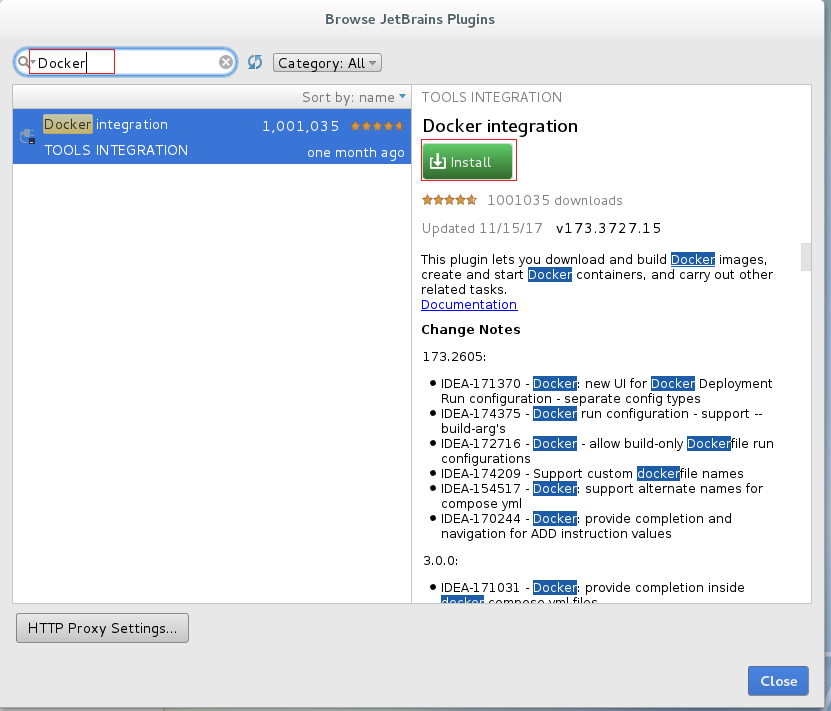Viewport: 831px width, 711px height.
Task: Click the description pane vertical scrollbar thumb
Action: pos(806,257)
